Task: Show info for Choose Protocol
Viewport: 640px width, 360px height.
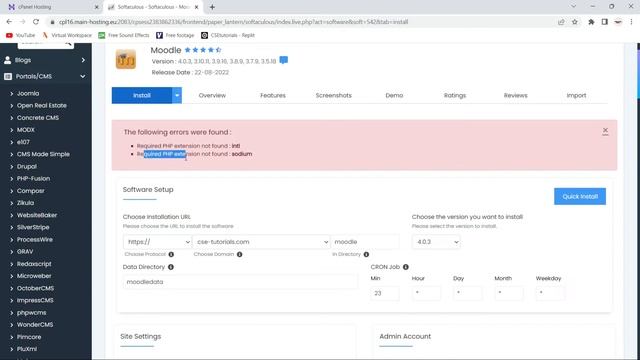Action: point(171,254)
